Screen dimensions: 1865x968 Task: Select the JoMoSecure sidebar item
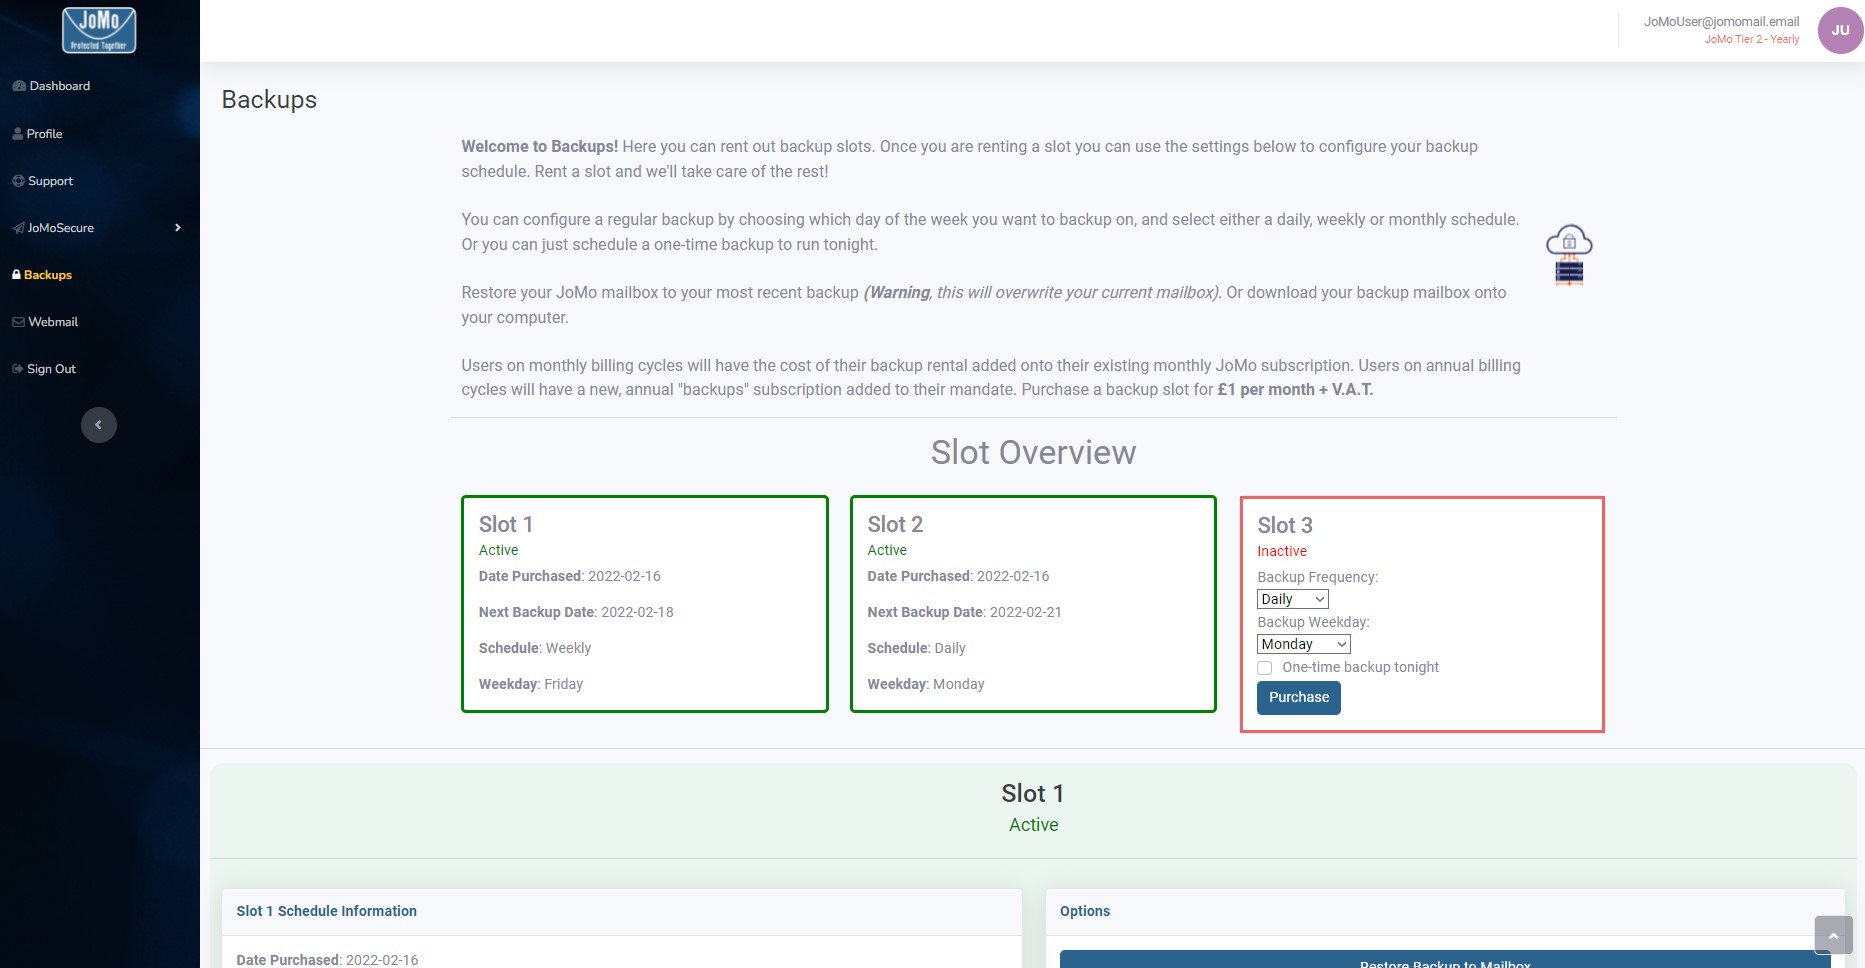click(61, 228)
